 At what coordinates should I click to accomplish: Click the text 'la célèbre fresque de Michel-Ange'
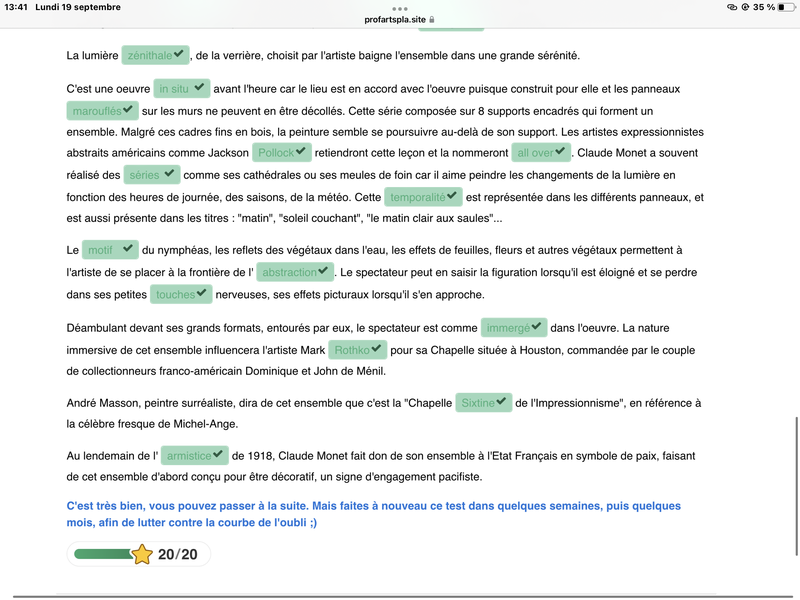[152, 424]
